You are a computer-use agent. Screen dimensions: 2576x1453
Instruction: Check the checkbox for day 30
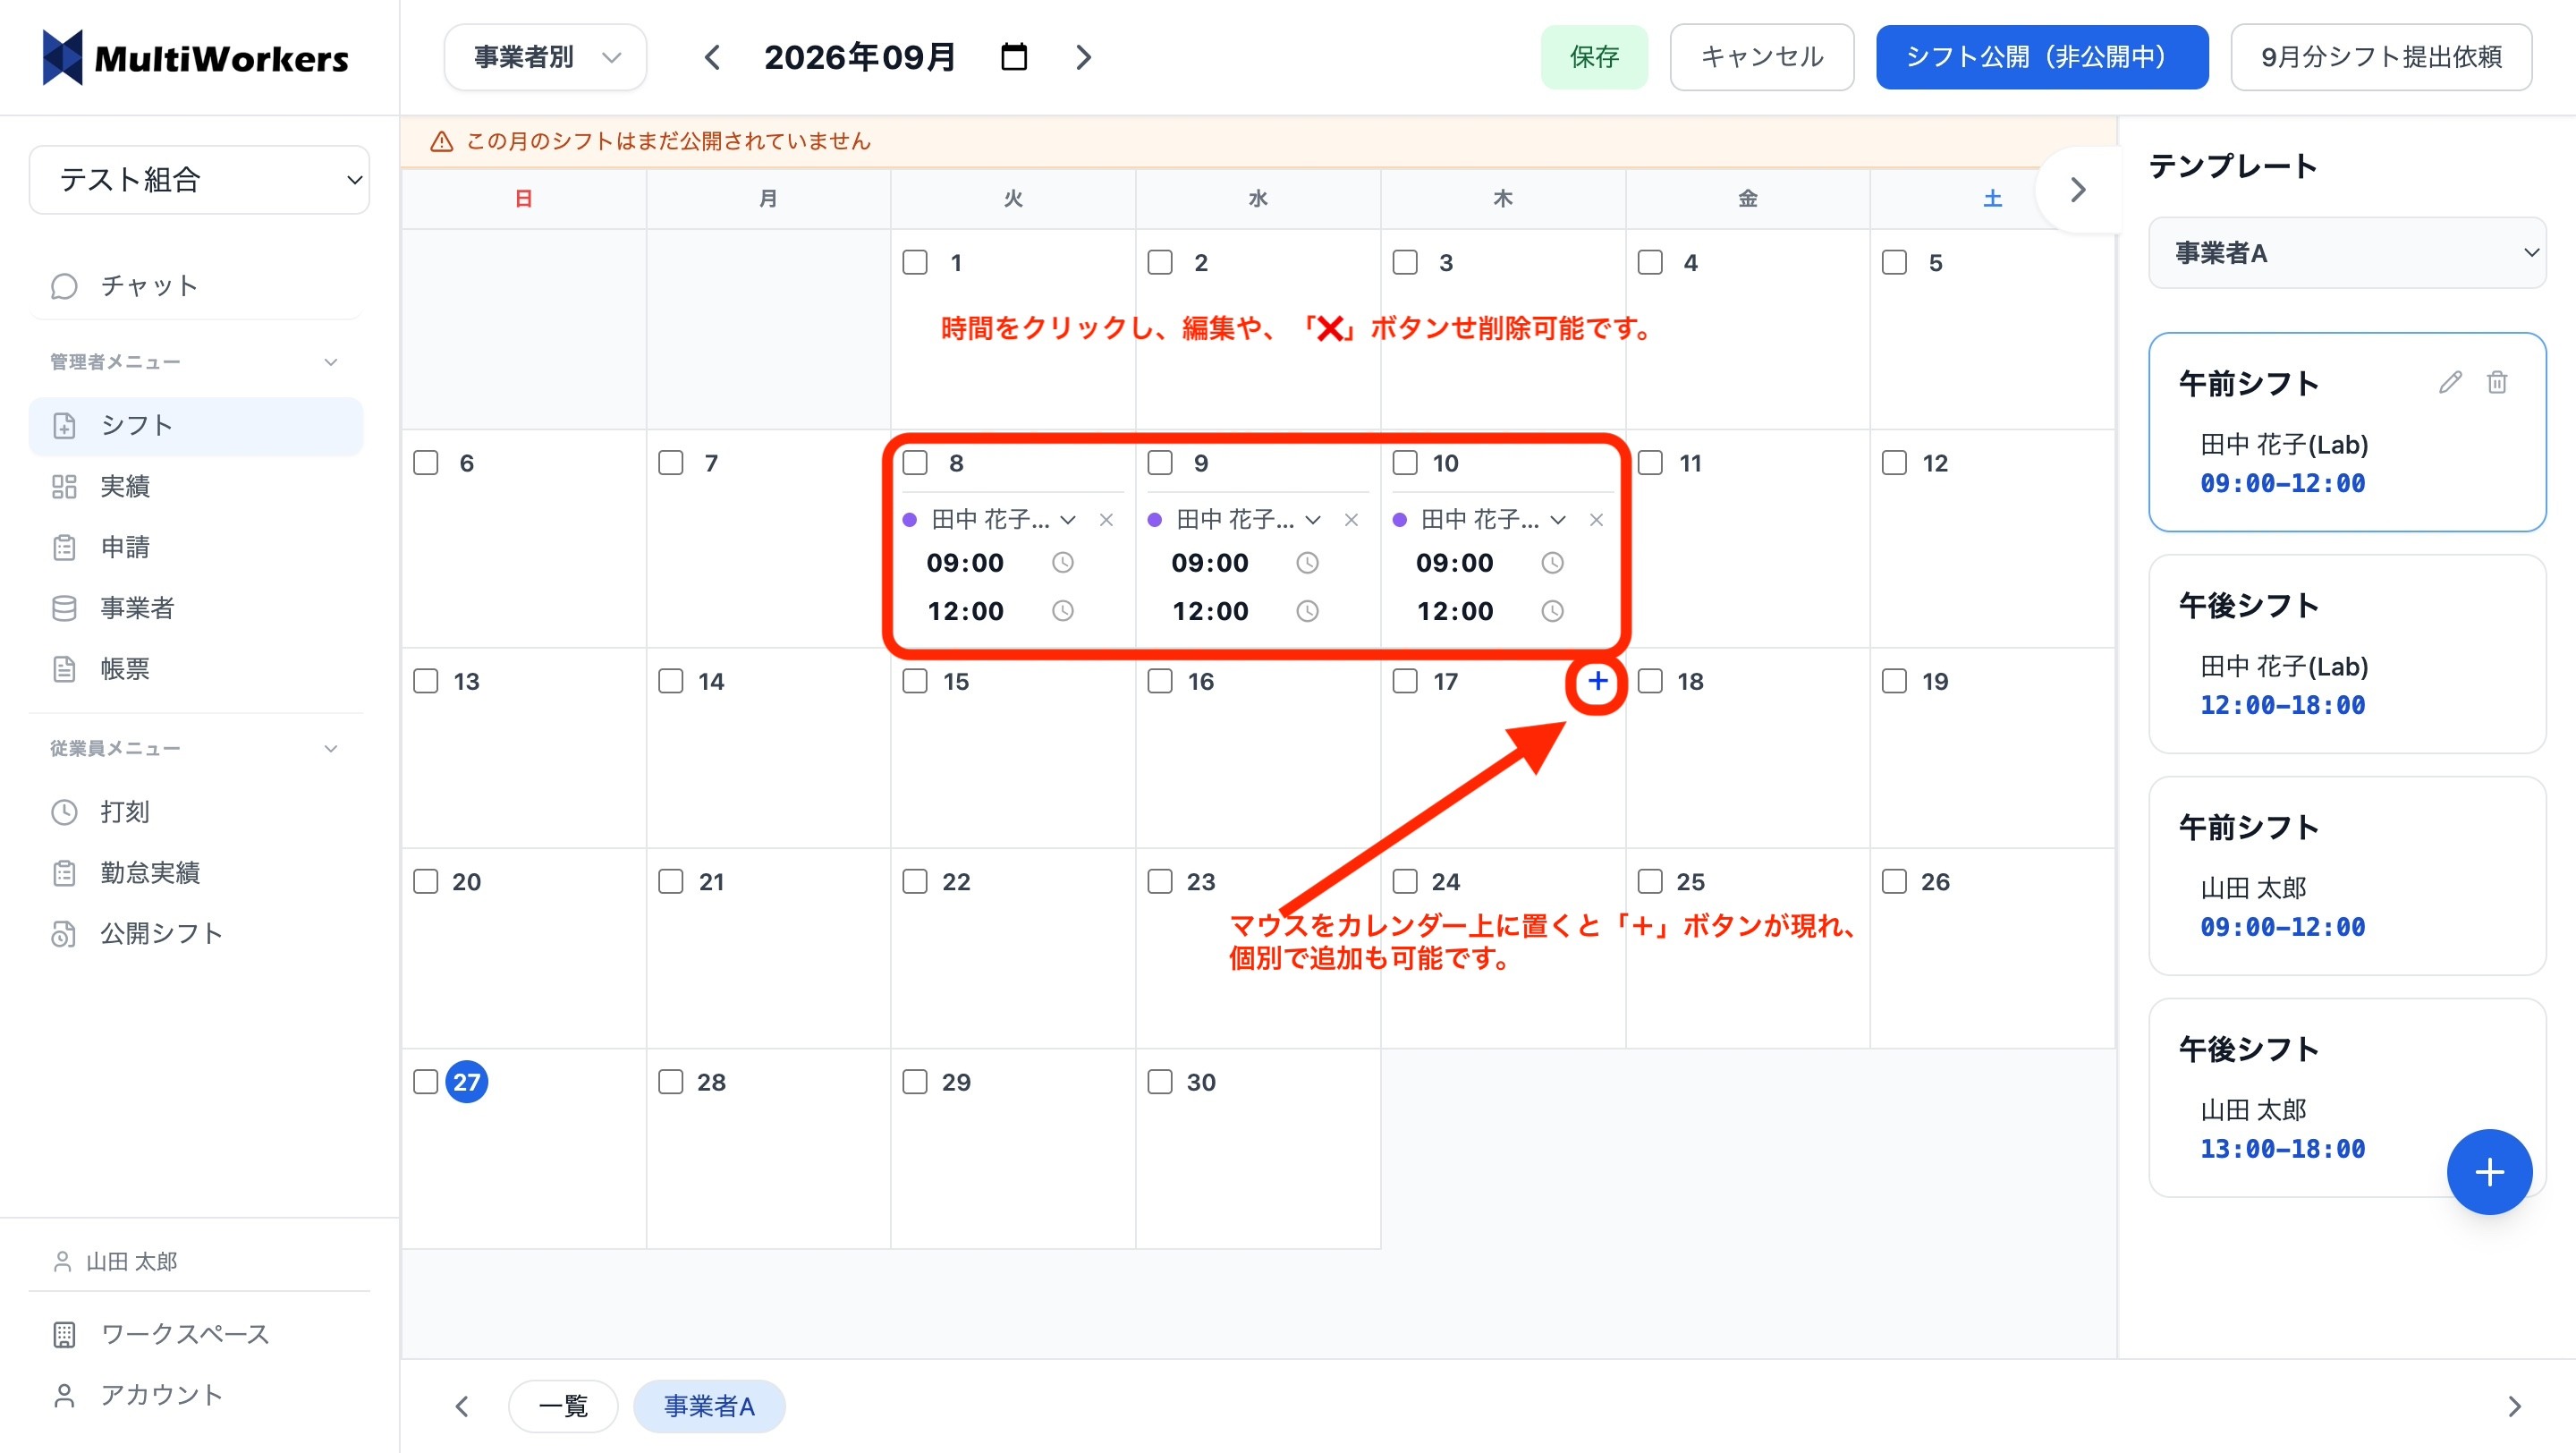pos(1160,1082)
